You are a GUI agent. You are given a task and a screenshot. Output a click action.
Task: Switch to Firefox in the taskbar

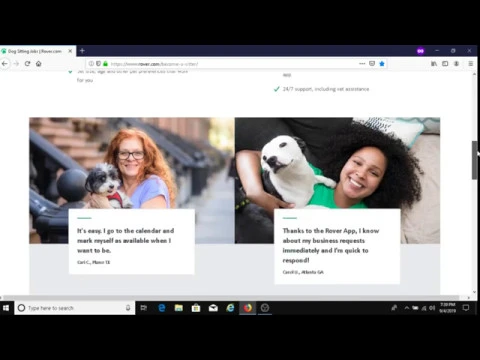[x=248, y=308]
